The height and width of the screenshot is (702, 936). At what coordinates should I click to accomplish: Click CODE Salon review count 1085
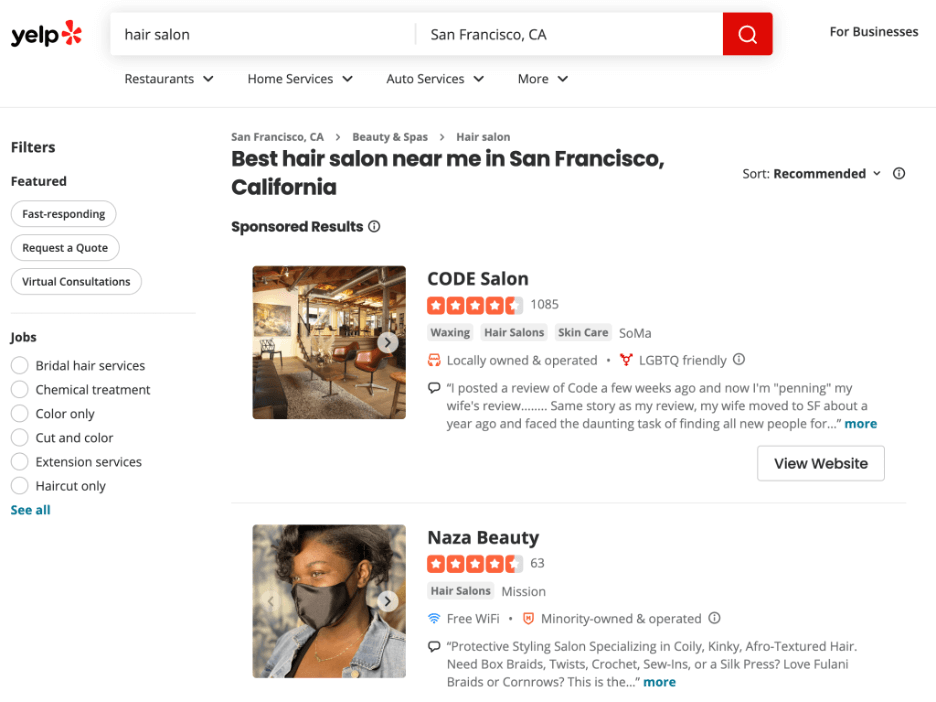click(544, 304)
